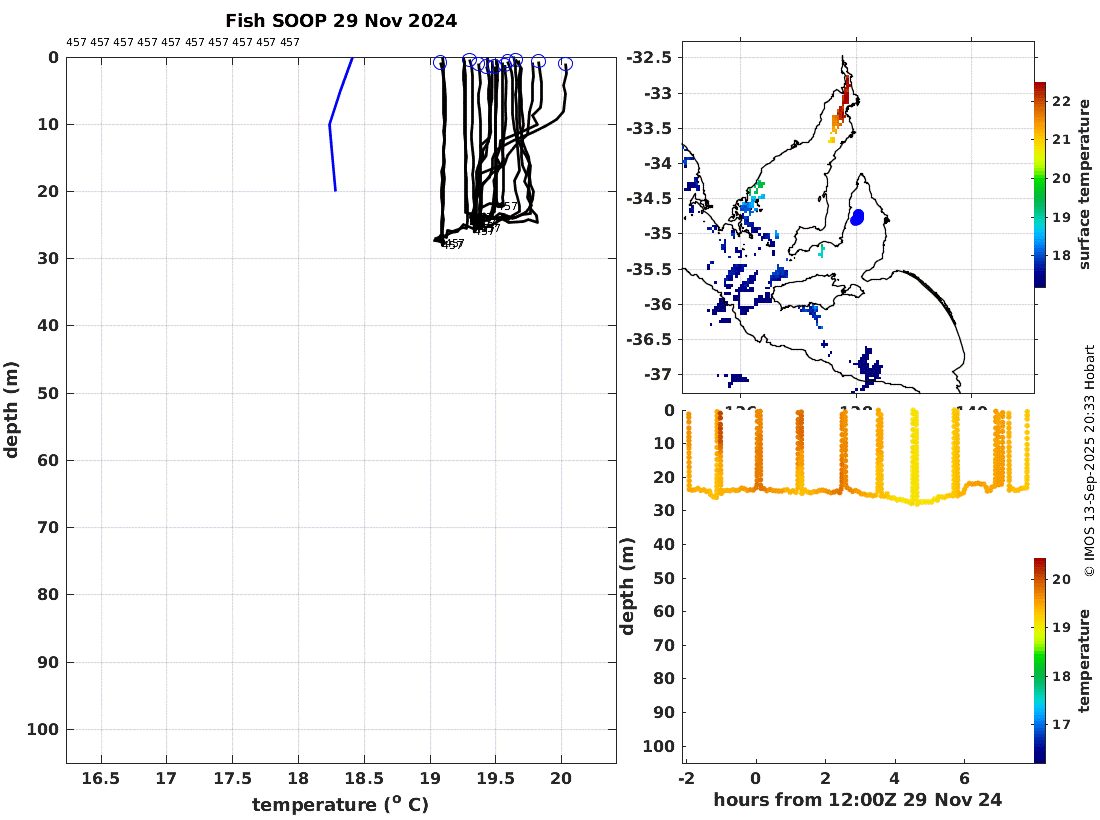Click the '50' depth tick on the left profile plot
The width and height of the screenshot is (1100, 820).
click(48, 394)
